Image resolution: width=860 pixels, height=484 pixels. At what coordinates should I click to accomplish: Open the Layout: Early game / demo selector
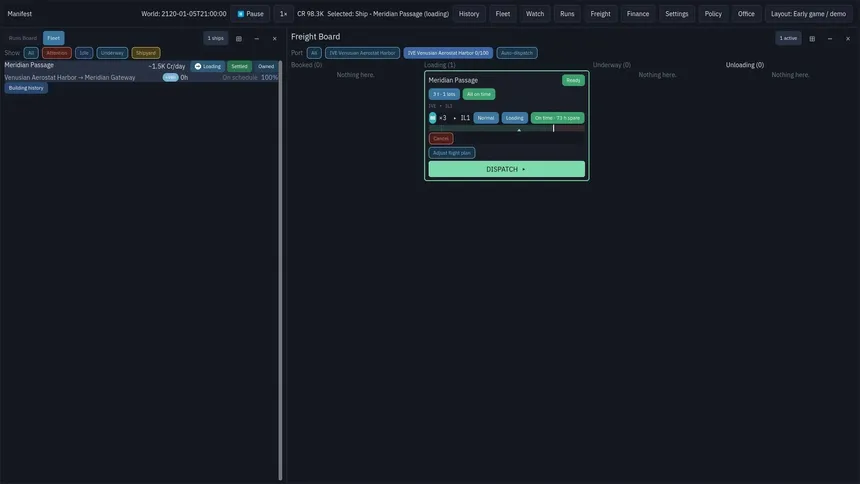pos(808,14)
